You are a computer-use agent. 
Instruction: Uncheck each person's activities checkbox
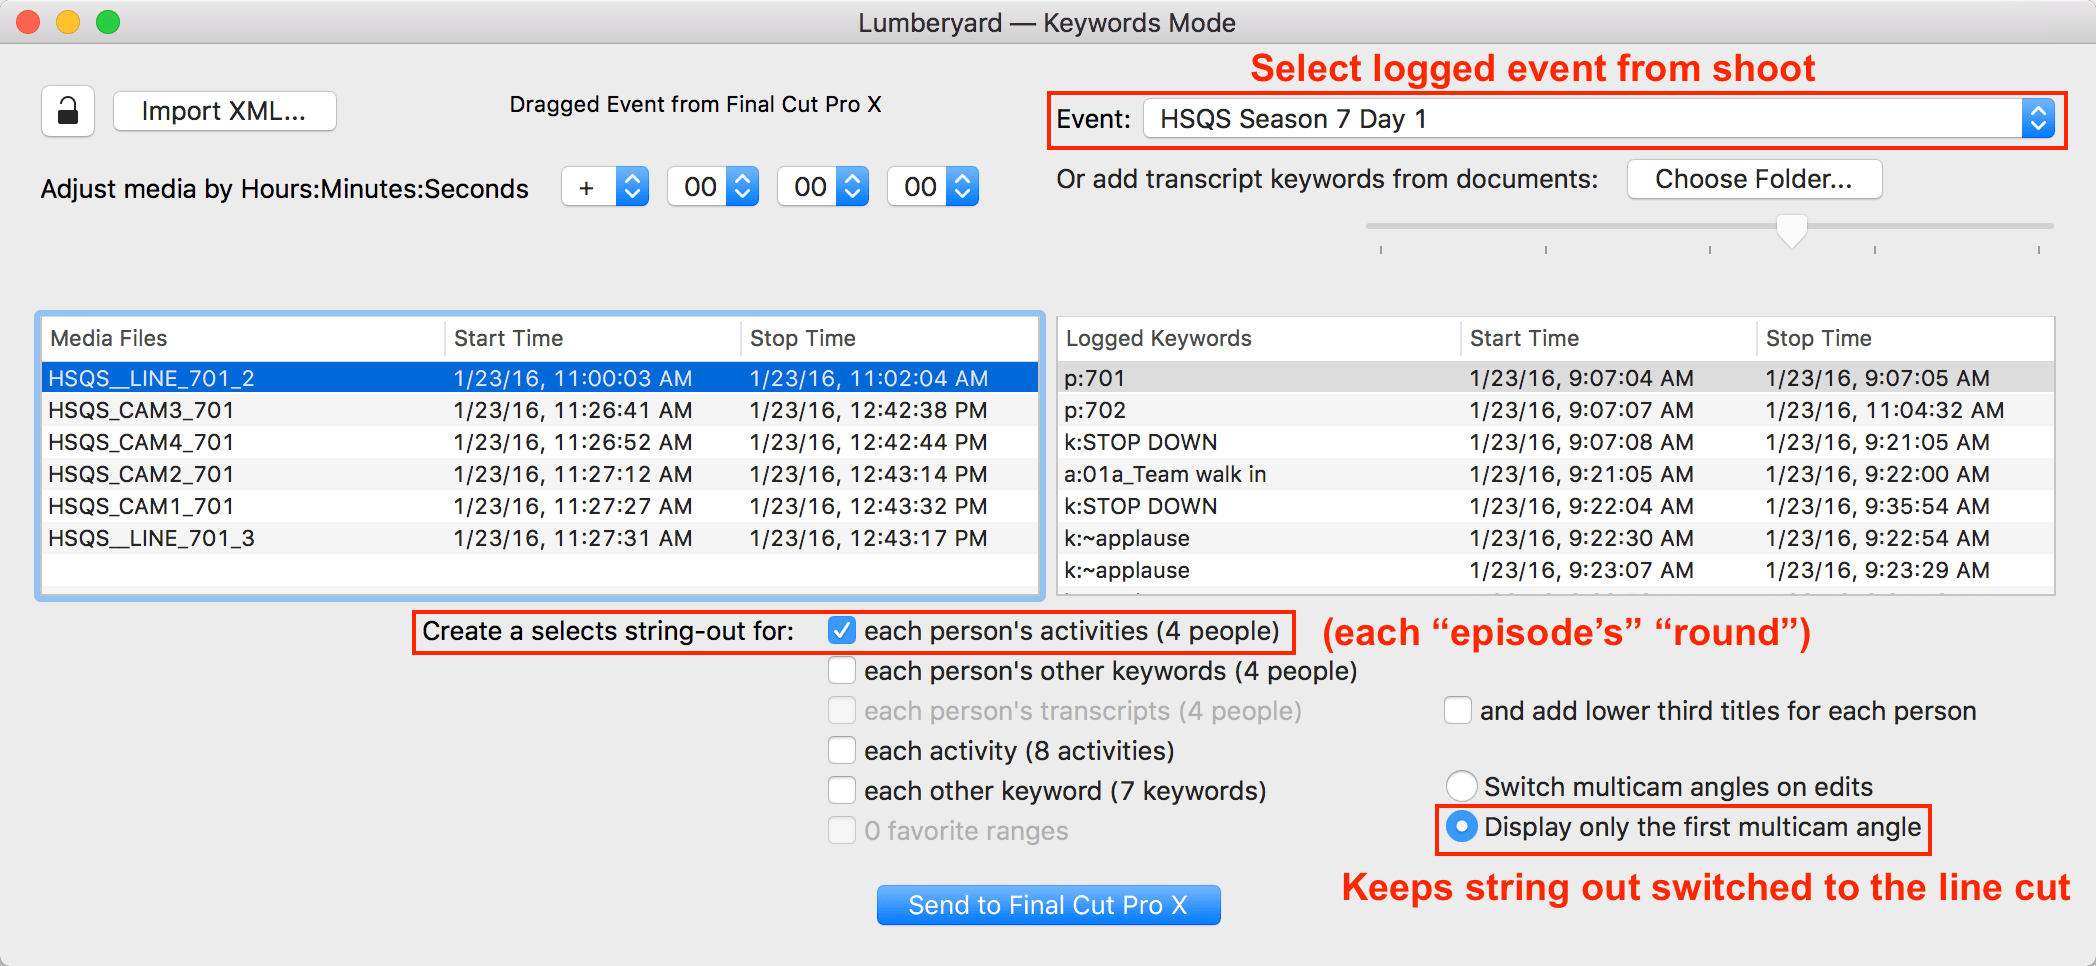coord(842,631)
